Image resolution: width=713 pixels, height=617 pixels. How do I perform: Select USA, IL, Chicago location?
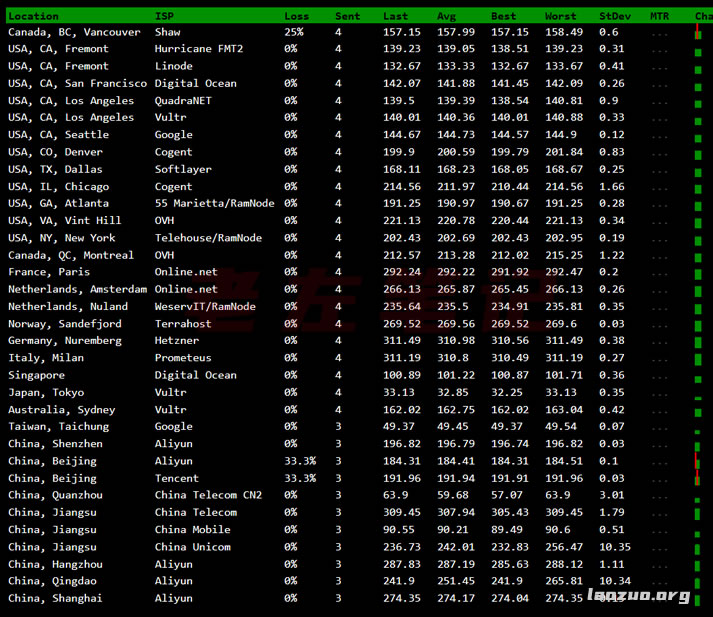pyautogui.click(x=58, y=186)
